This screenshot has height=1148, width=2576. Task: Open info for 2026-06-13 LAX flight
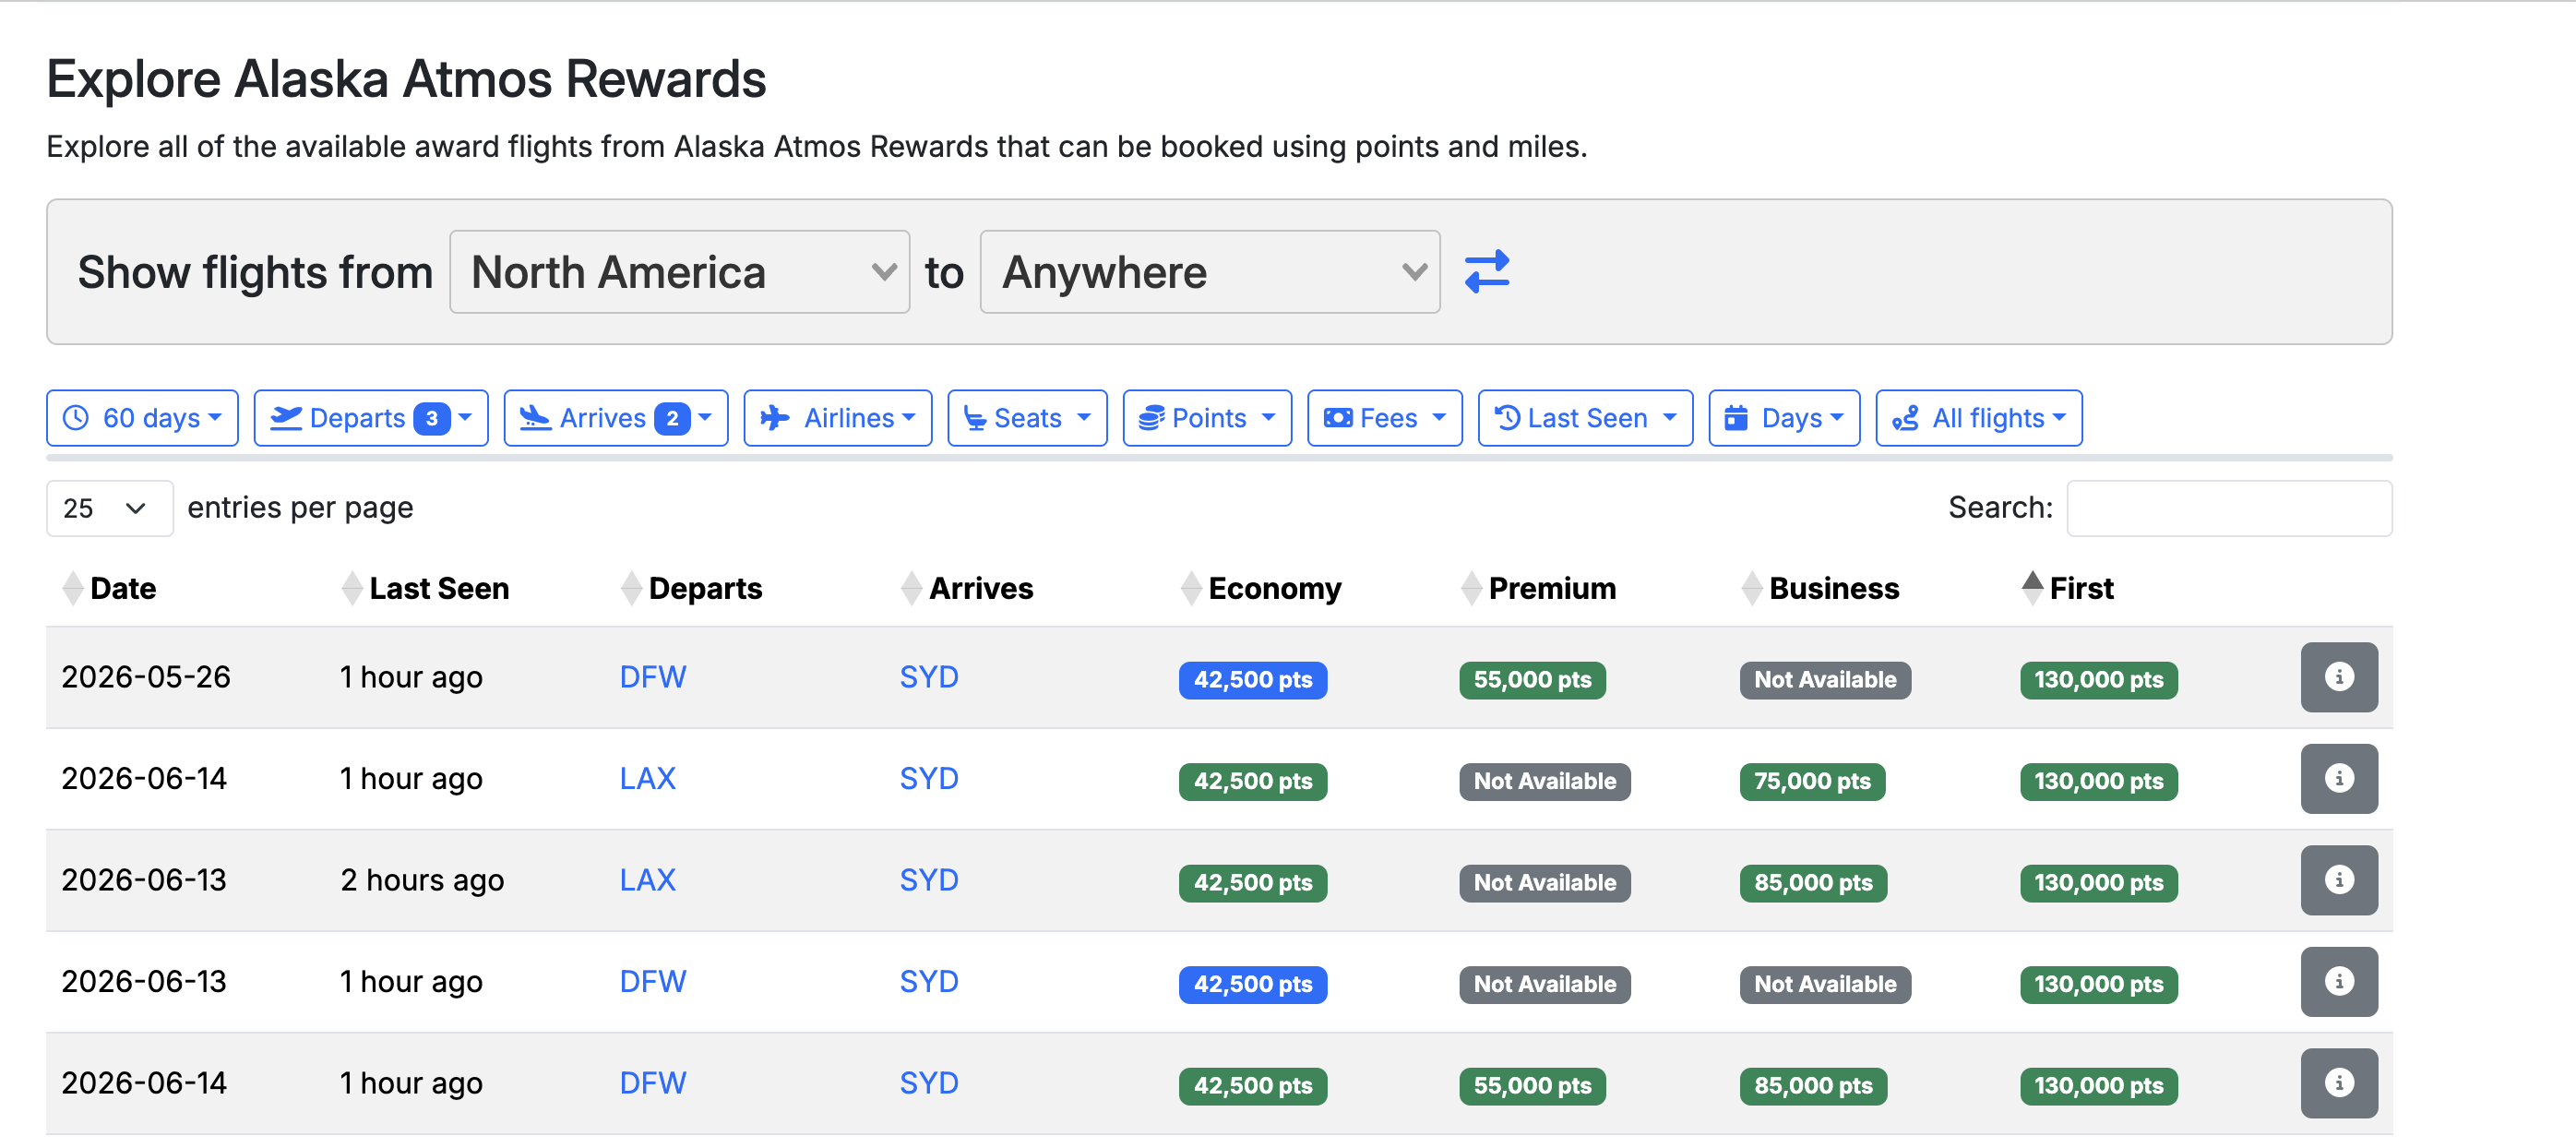coord(2338,880)
